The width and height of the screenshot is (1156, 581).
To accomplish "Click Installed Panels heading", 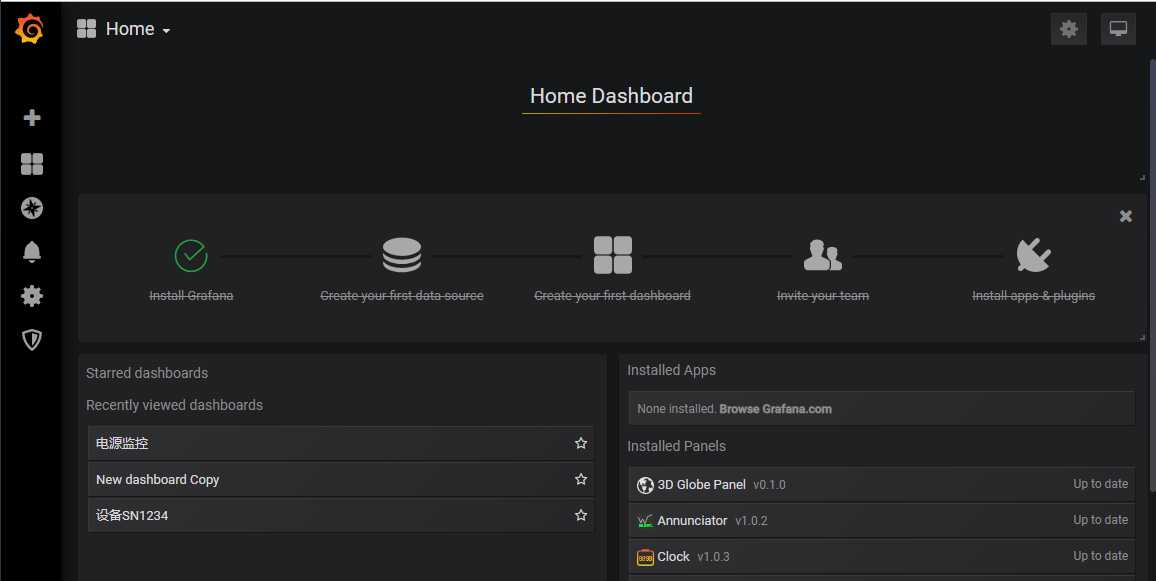I will (676, 446).
